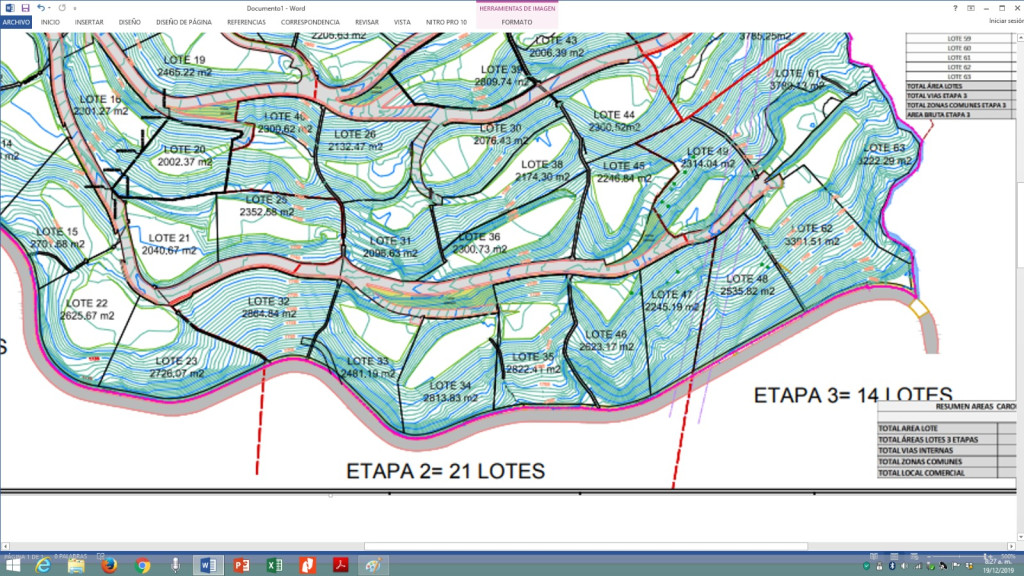1024x576 pixels.
Task: Click the Action Center flag tray icon
Action: tap(956, 566)
